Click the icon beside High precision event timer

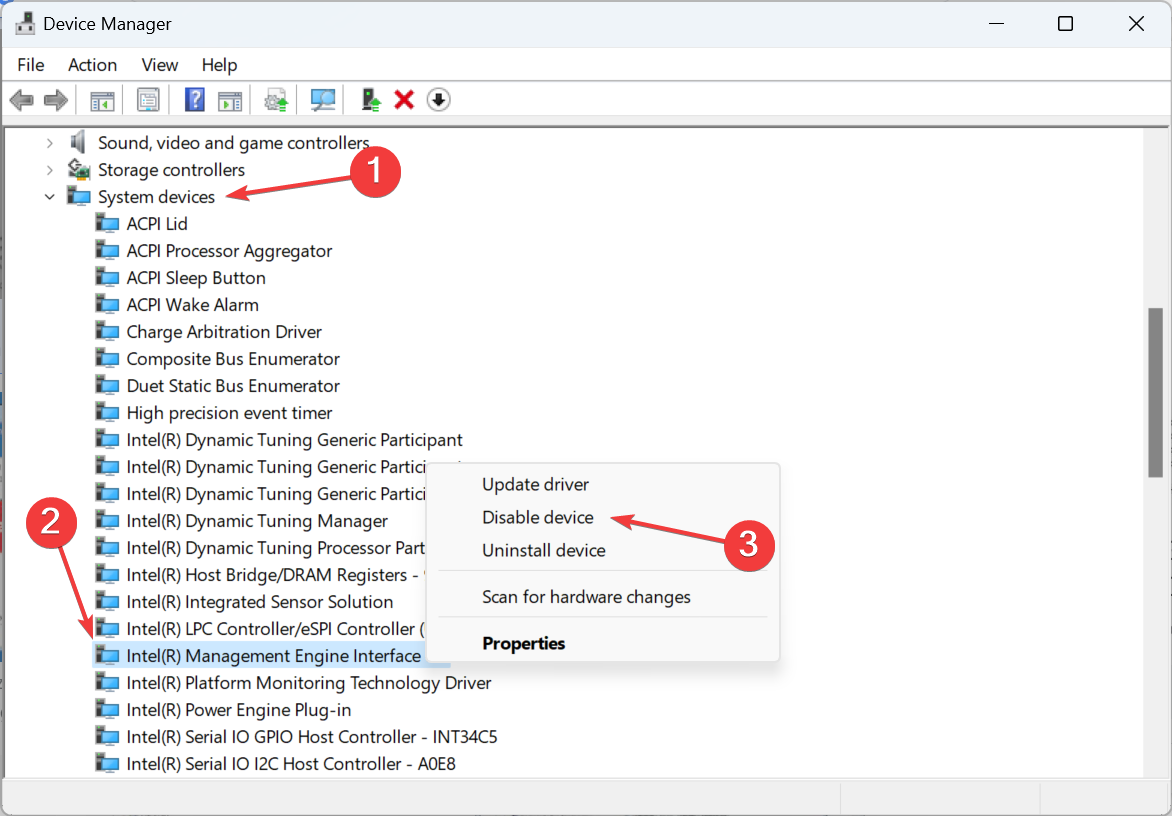coord(107,412)
